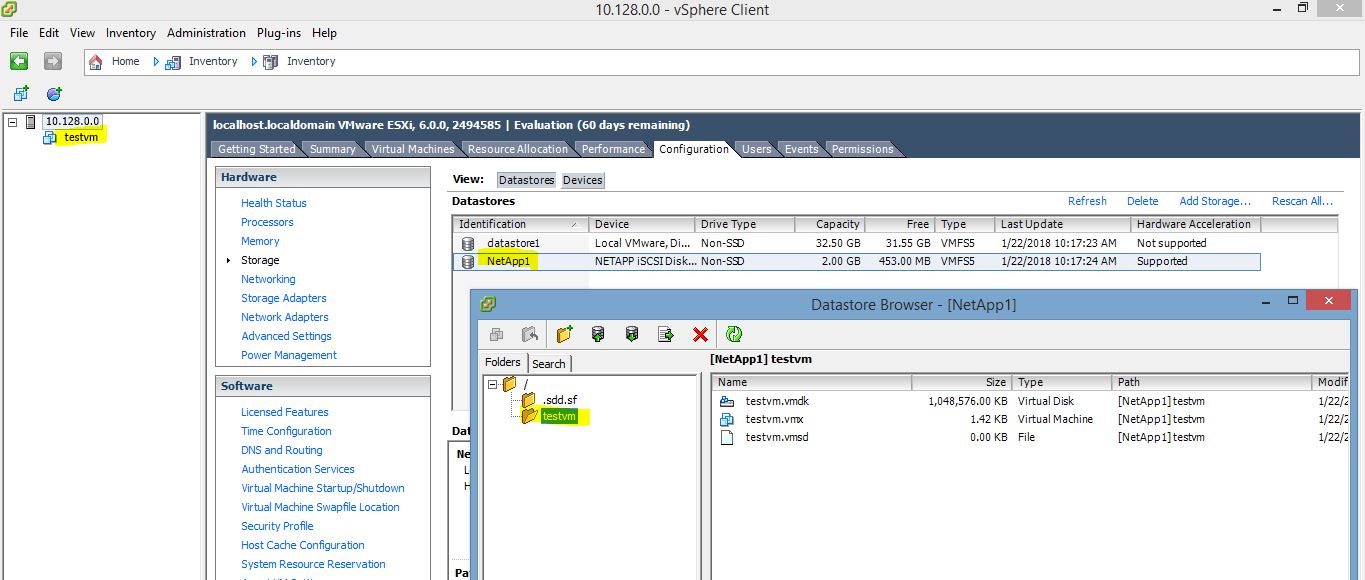Open the Administration menu
Screen dimensions: 1365x580
tap(206, 32)
